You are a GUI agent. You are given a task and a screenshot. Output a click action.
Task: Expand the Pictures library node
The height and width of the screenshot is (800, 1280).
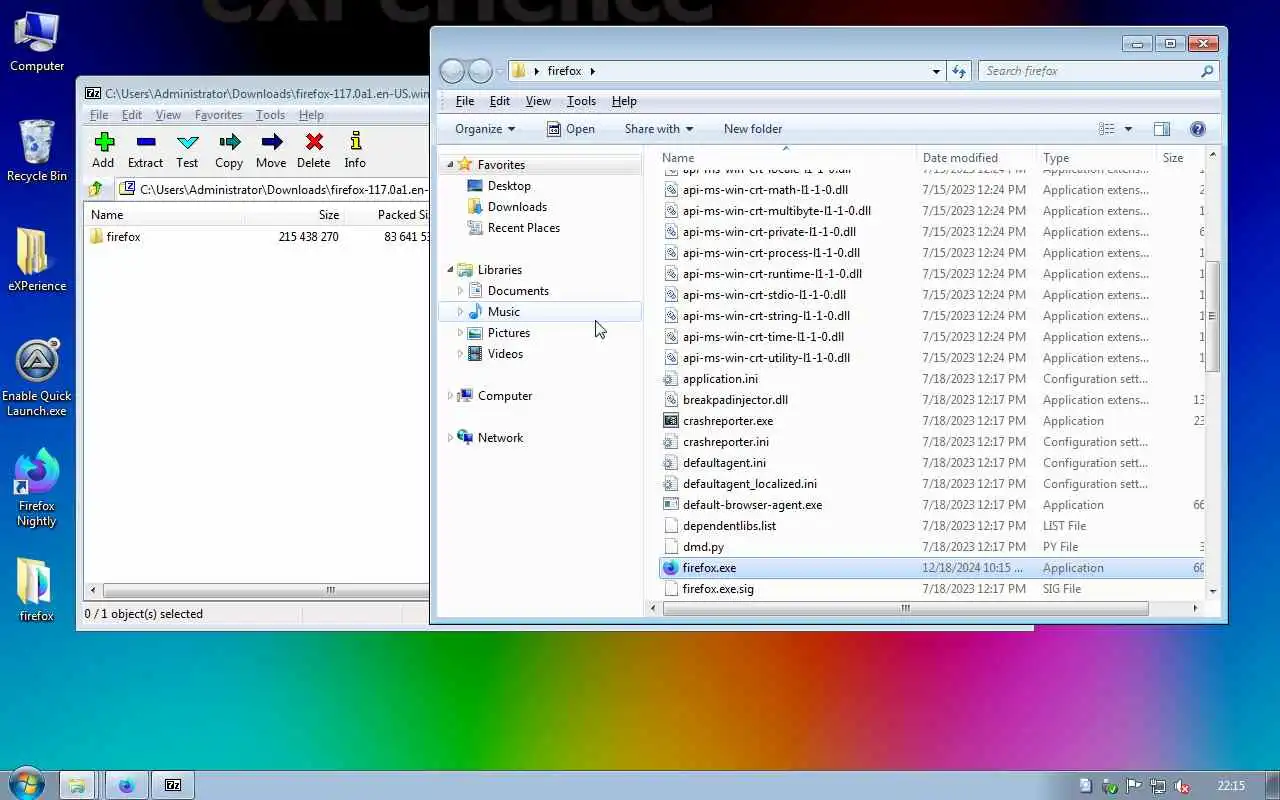tap(460, 333)
